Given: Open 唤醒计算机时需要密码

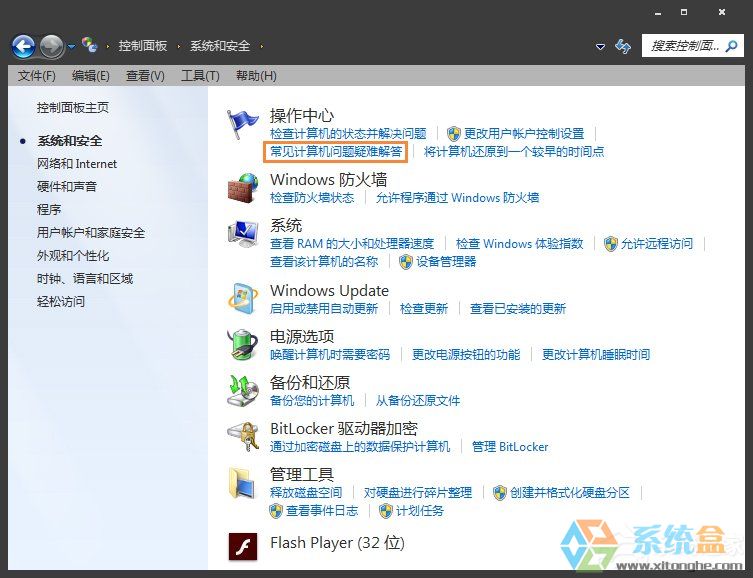Looking at the screenshot, I should point(330,354).
